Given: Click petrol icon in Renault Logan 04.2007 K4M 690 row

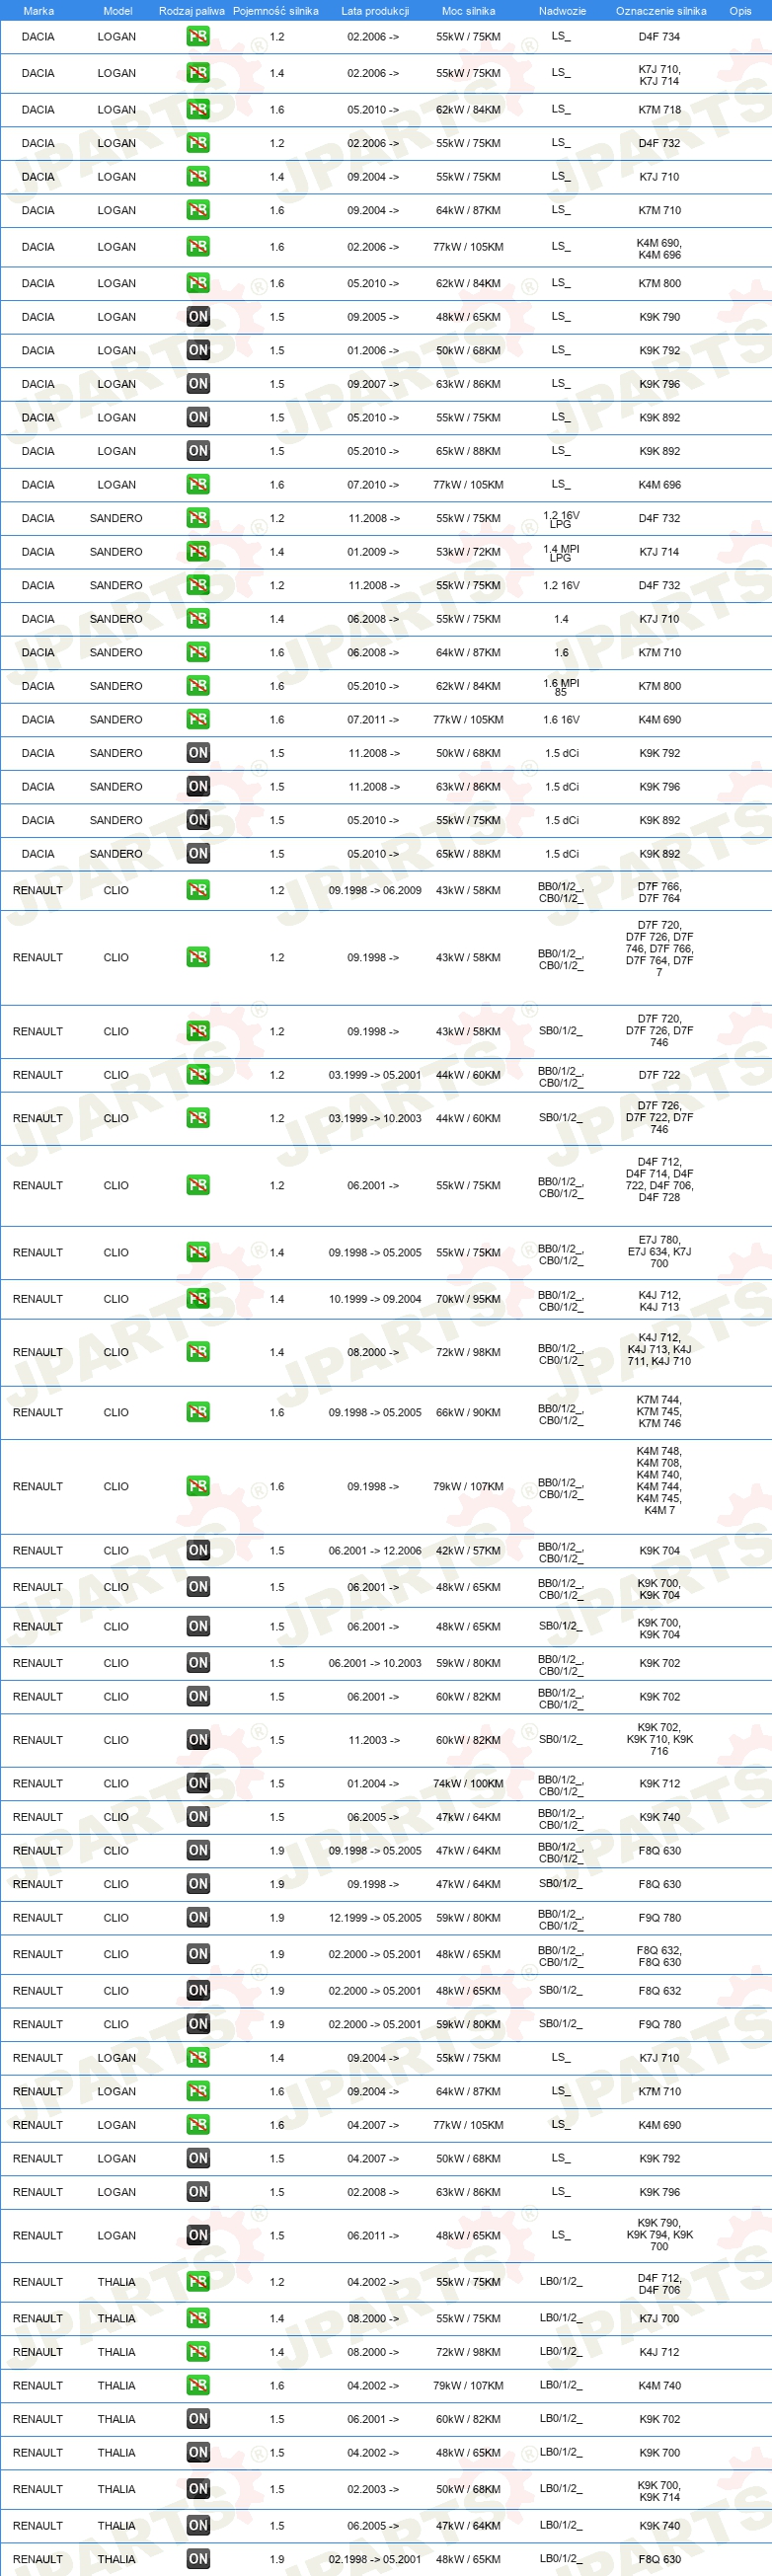Looking at the screenshot, I should (x=198, y=2125).
